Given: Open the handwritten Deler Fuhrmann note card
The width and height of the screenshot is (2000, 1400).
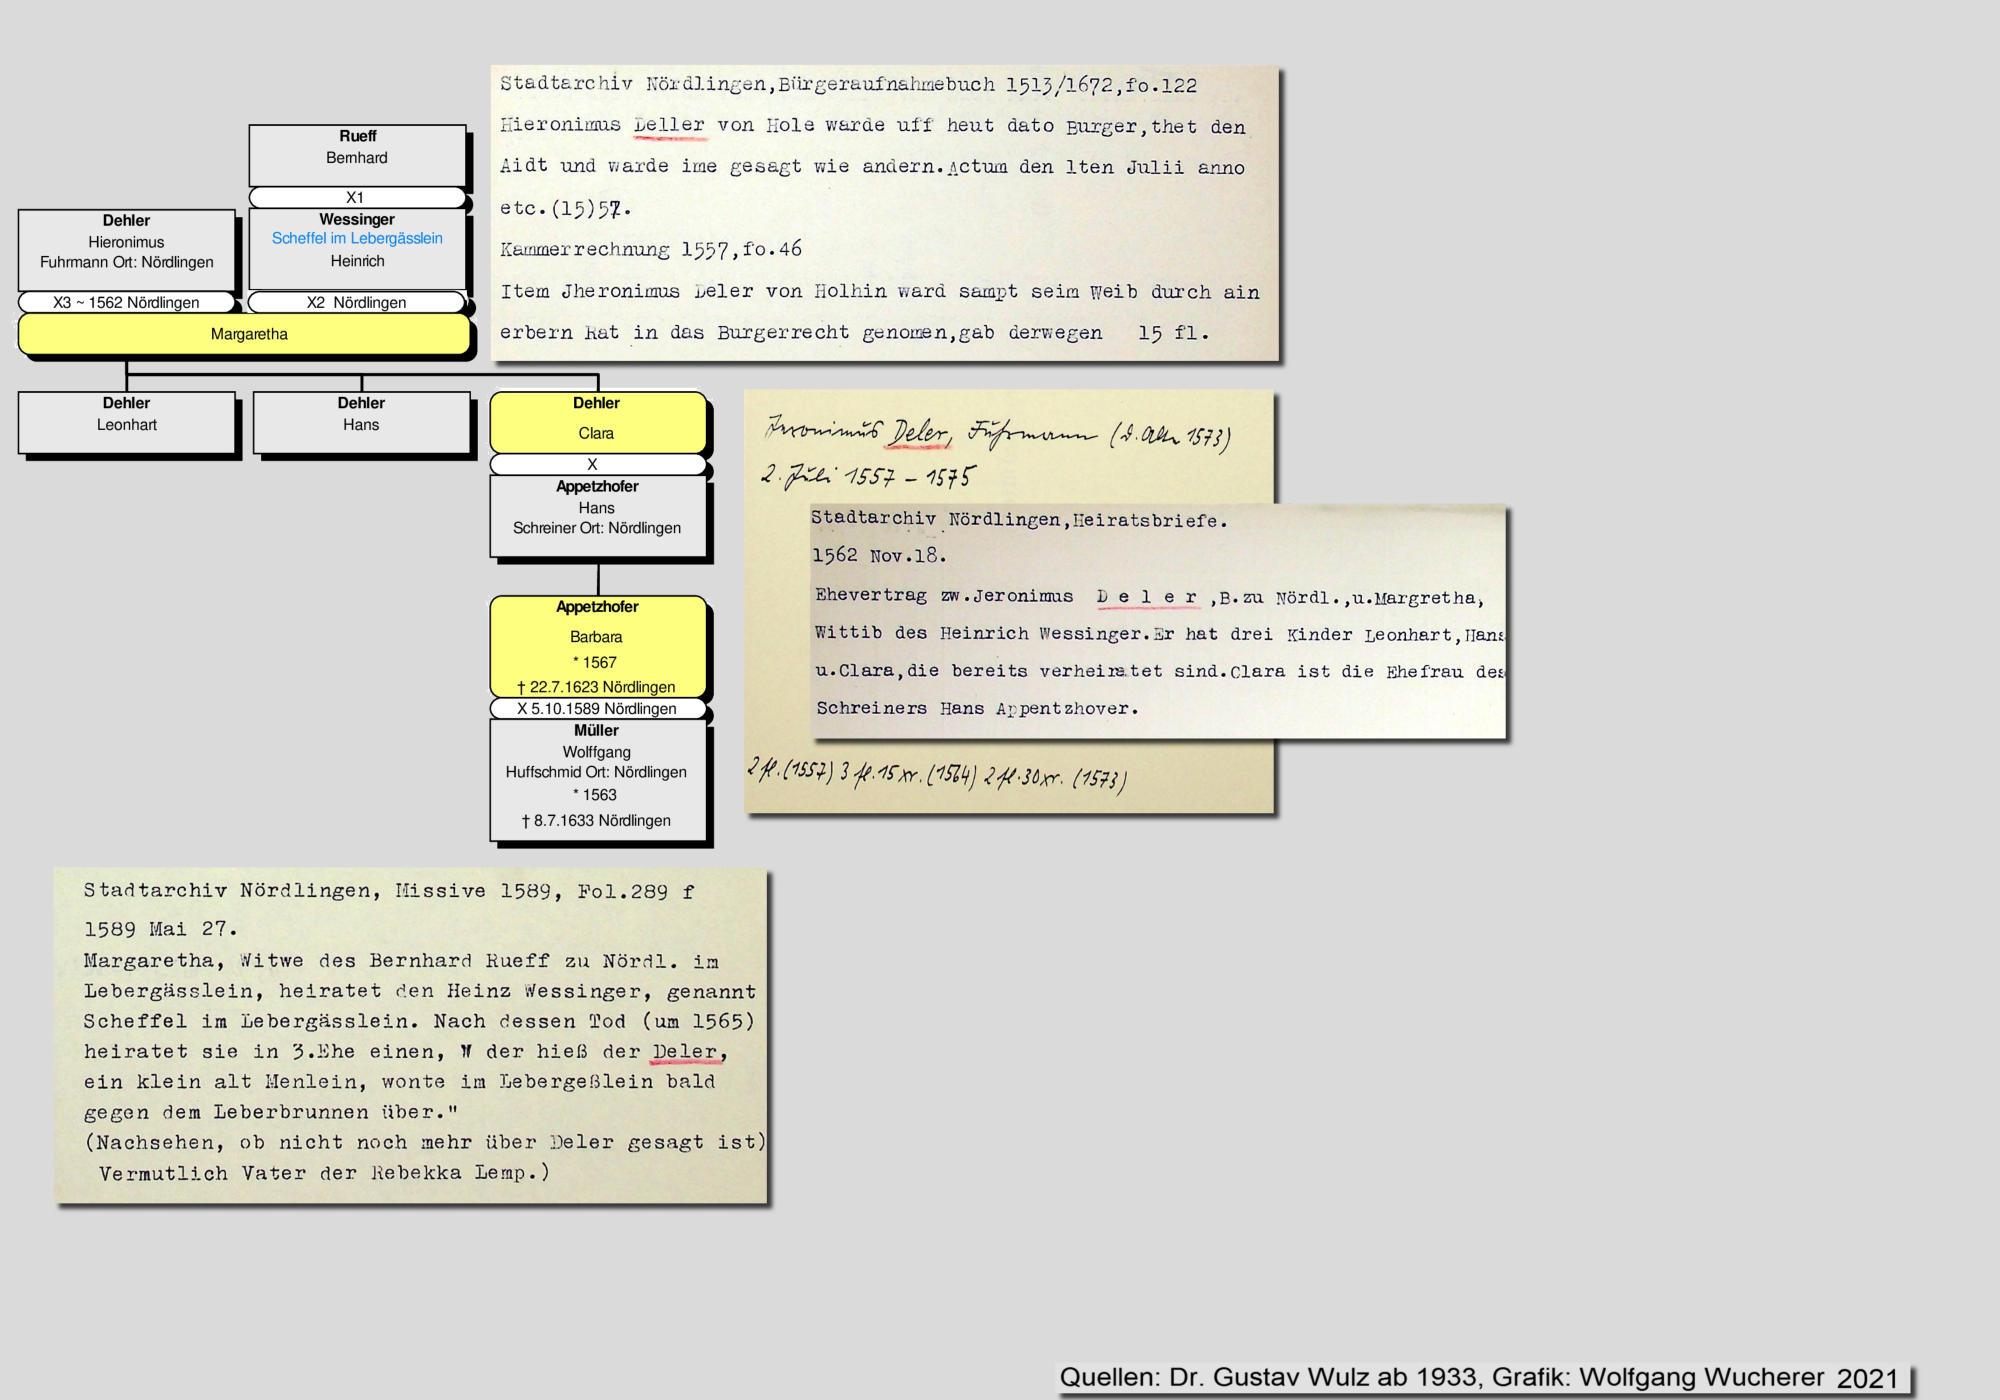Looking at the screenshot, I should coord(1000,450).
